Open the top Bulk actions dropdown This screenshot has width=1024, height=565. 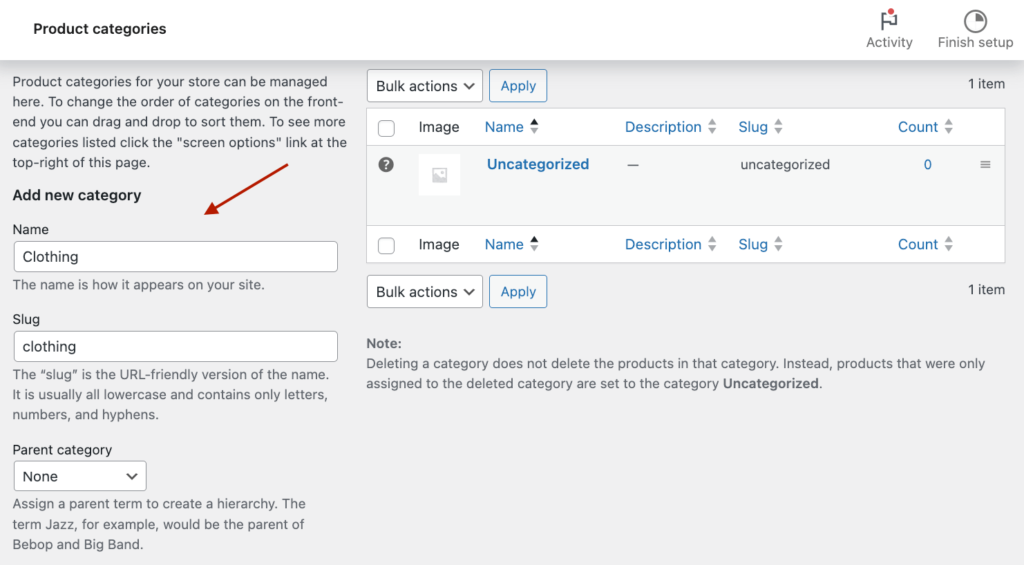424,86
